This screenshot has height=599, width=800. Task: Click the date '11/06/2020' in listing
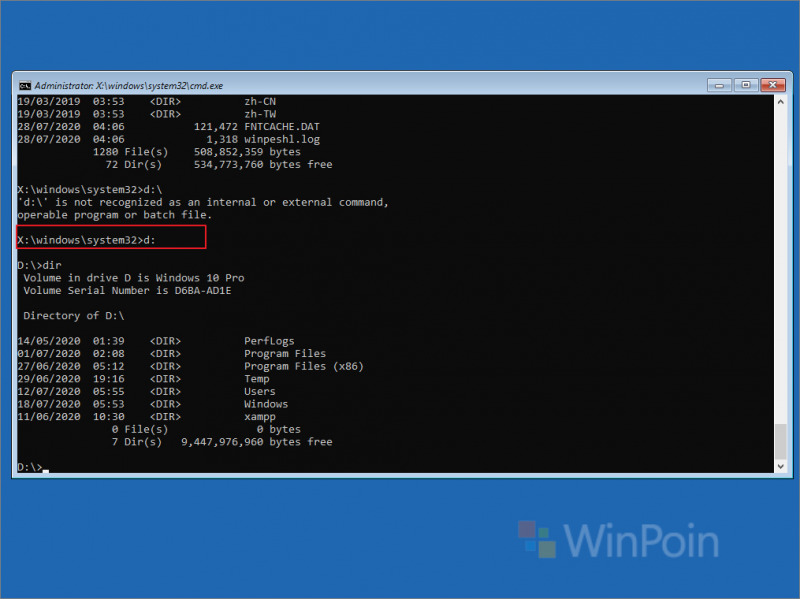click(49, 417)
